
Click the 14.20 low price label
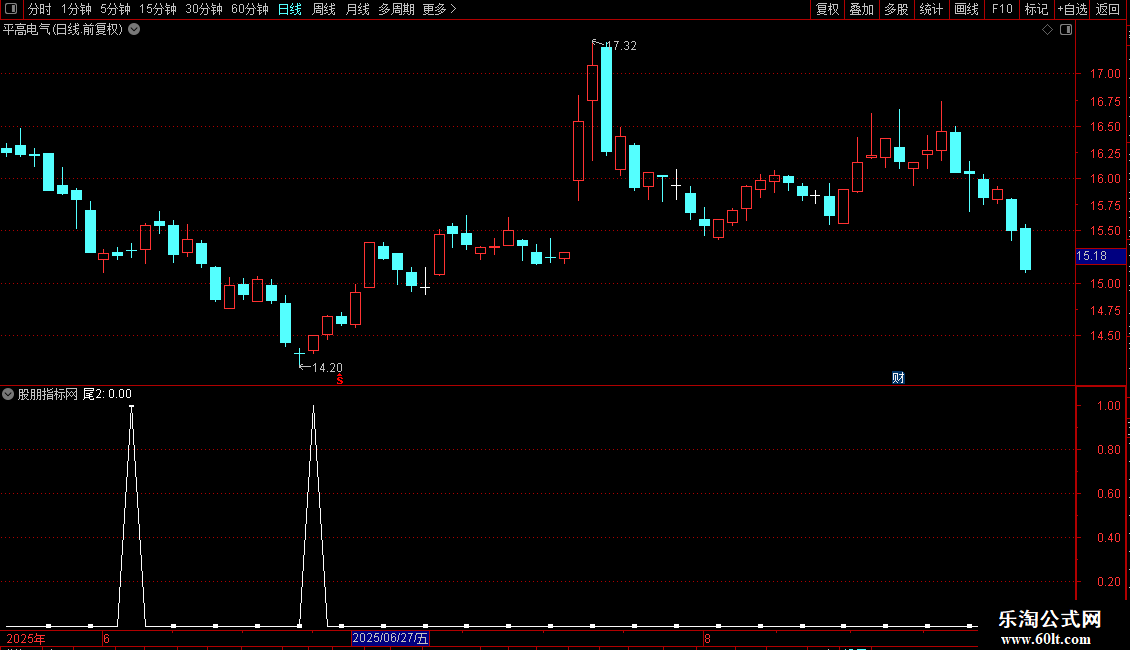pyautogui.click(x=327, y=368)
